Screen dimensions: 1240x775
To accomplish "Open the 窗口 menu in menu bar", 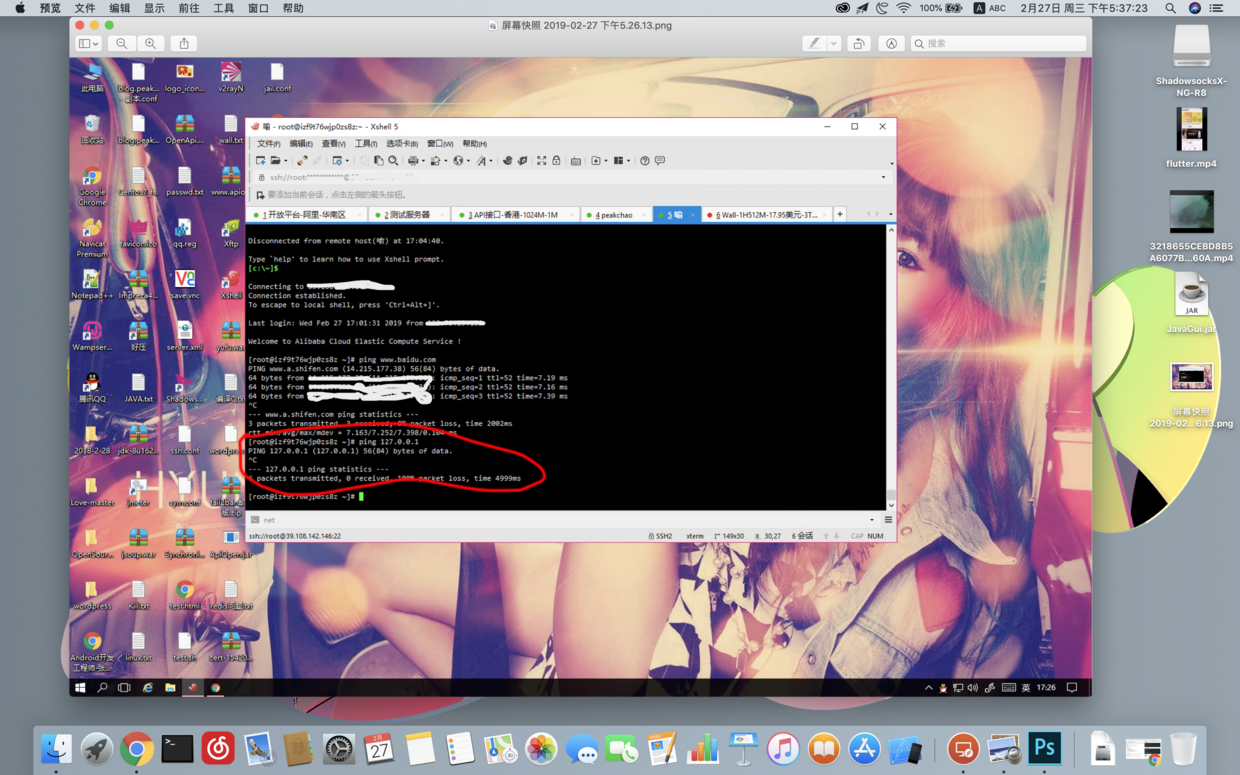I will click(258, 8).
